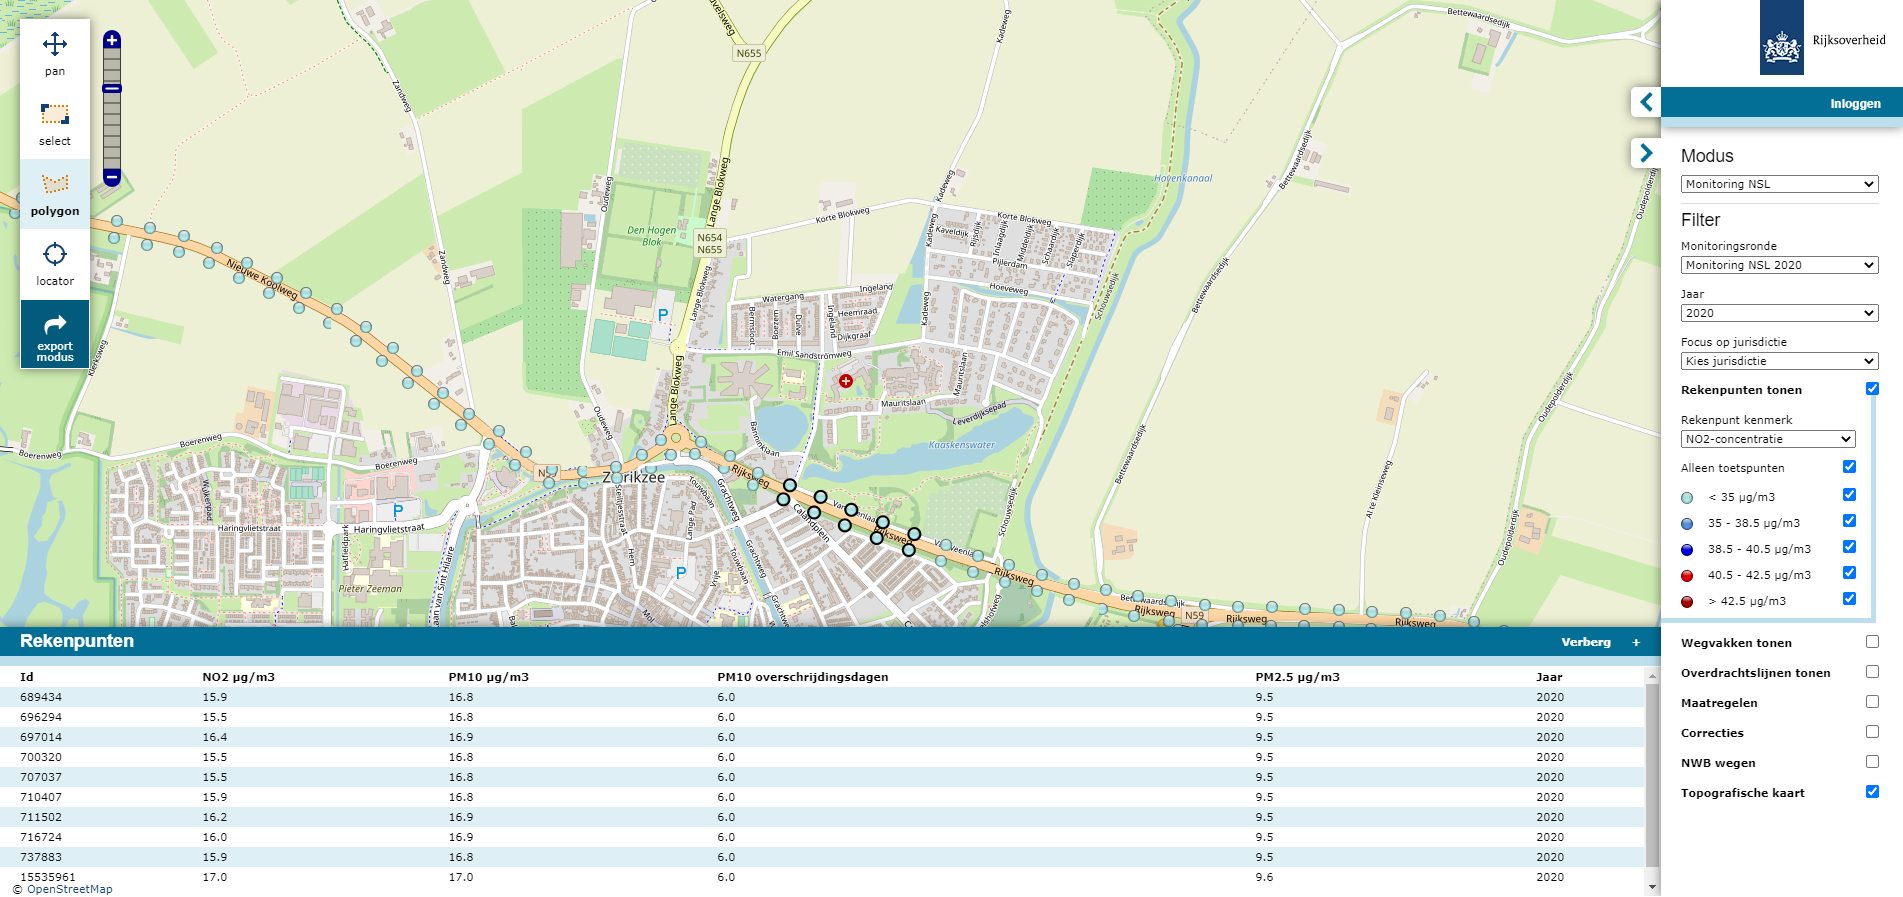Viewport: 1903px width, 897px height.
Task: Click Verberg to hide the table
Action: tap(1586, 642)
